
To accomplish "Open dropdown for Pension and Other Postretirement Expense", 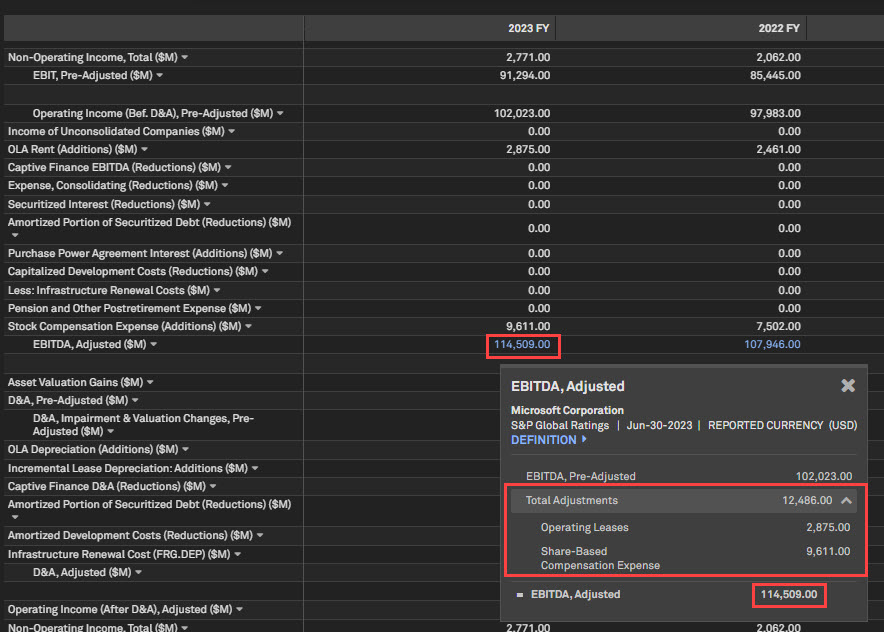I will [x=258, y=309].
